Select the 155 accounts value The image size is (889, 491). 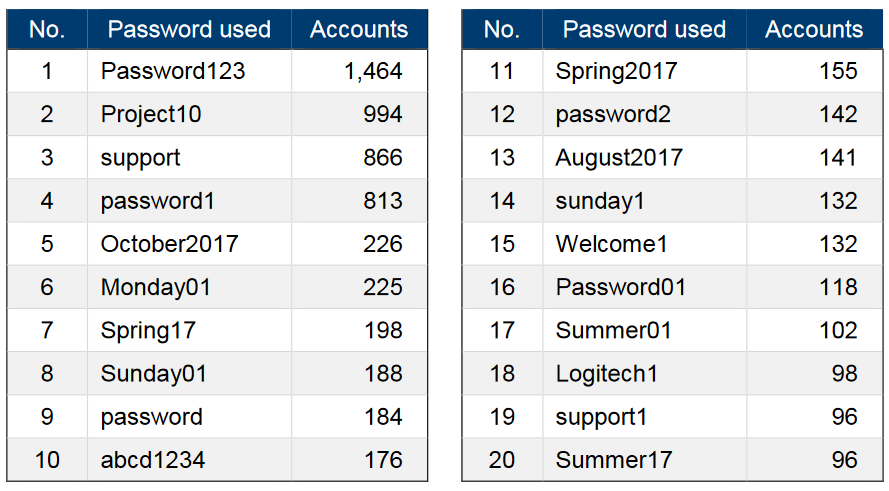pos(838,71)
